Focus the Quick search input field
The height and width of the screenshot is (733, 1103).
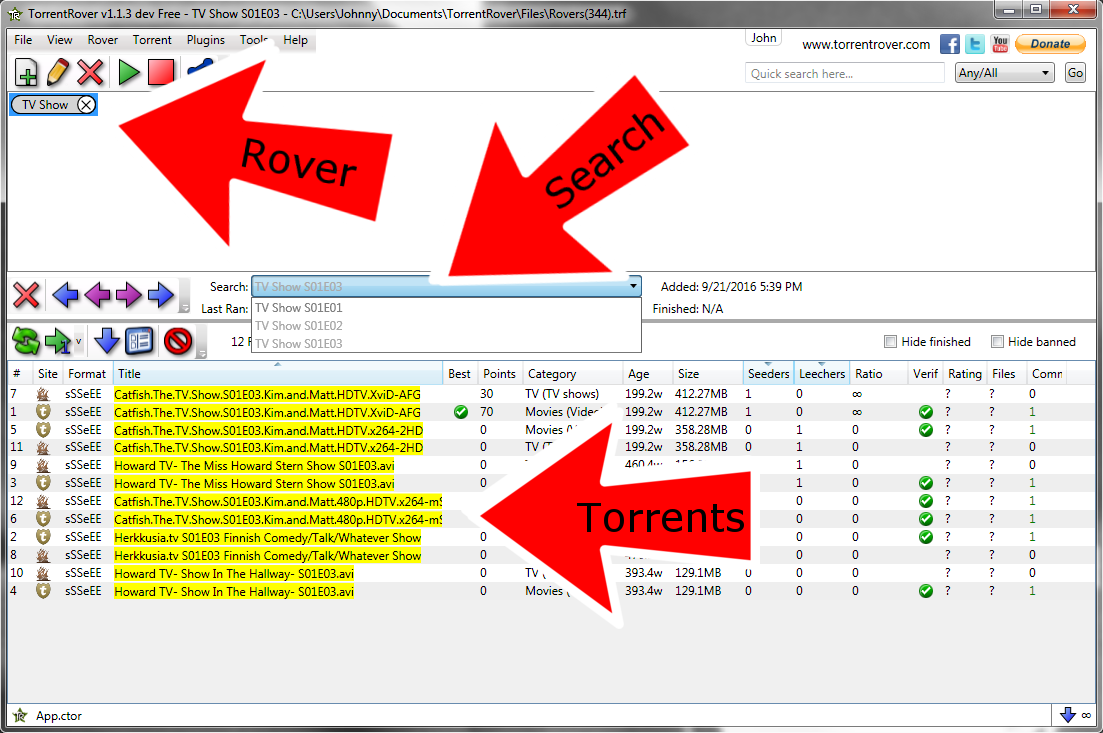coord(845,73)
